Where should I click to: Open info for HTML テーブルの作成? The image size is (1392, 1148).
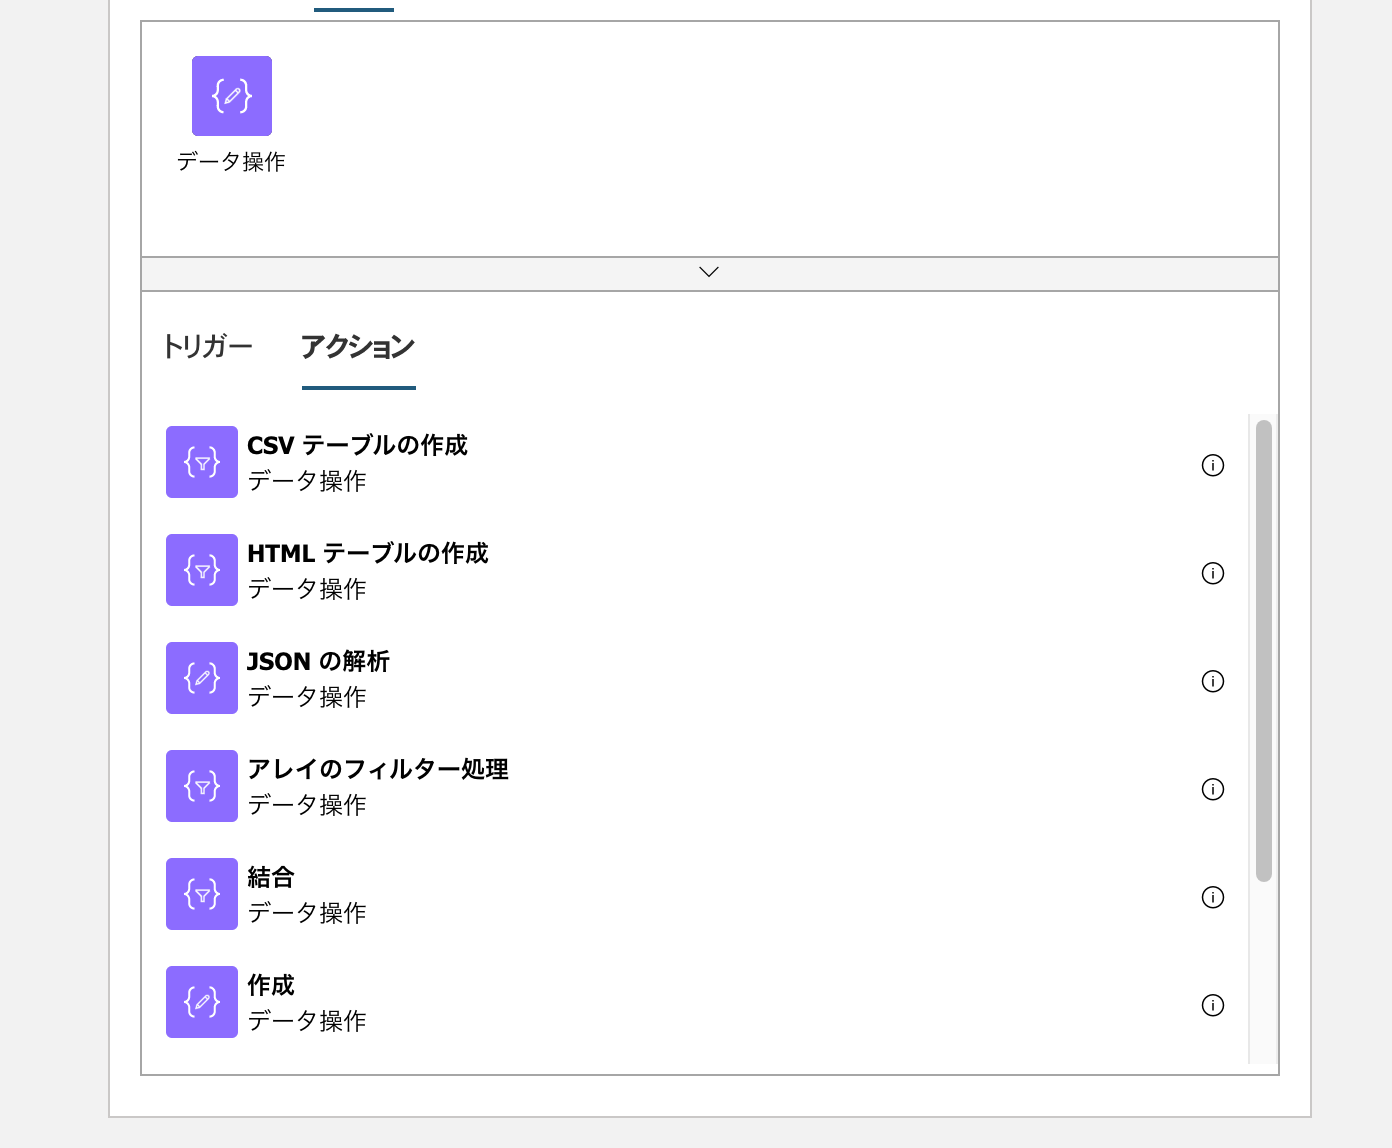click(1213, 573)
